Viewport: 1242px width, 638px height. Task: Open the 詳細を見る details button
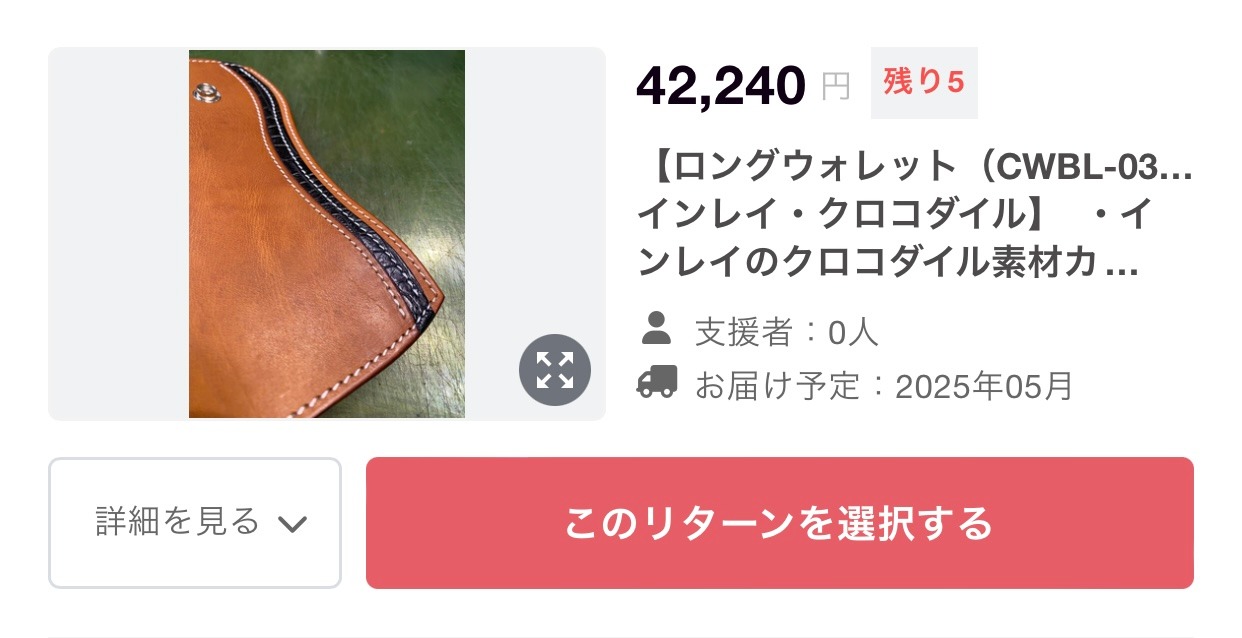[x=195, y=523]
